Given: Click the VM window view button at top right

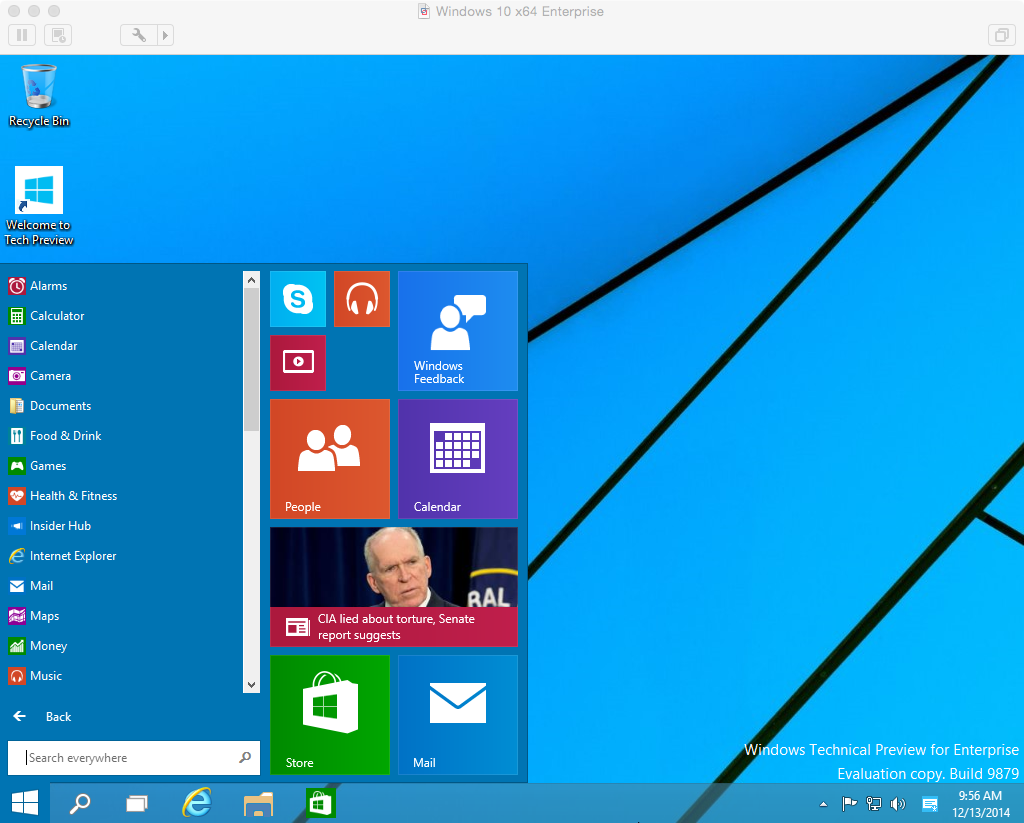Looking at the screenshot, I should pos(1001,35).
